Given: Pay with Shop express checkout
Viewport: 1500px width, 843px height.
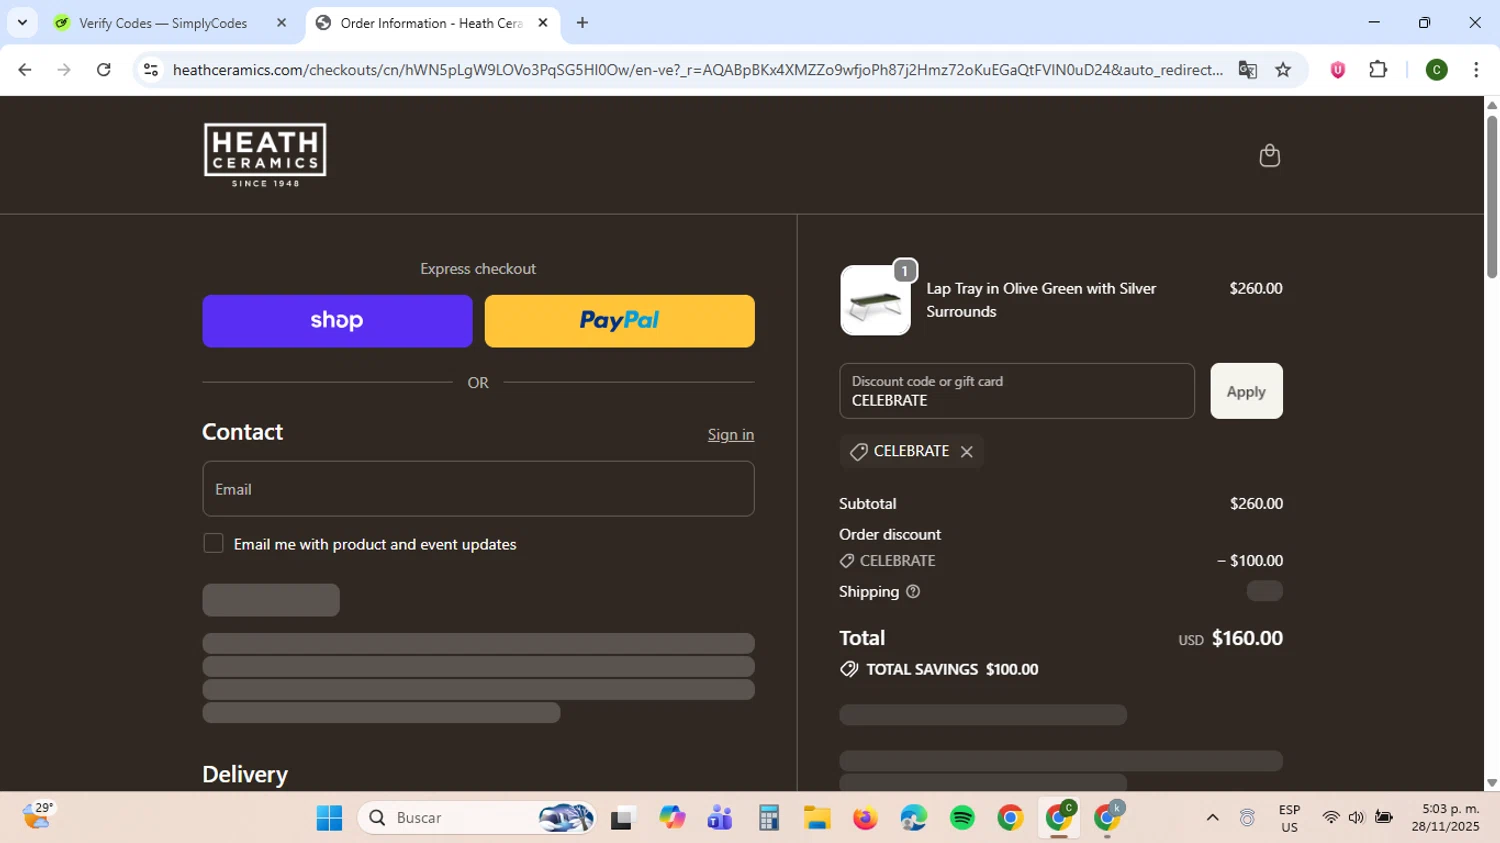Looking at the screenshot, I should 337,321.
